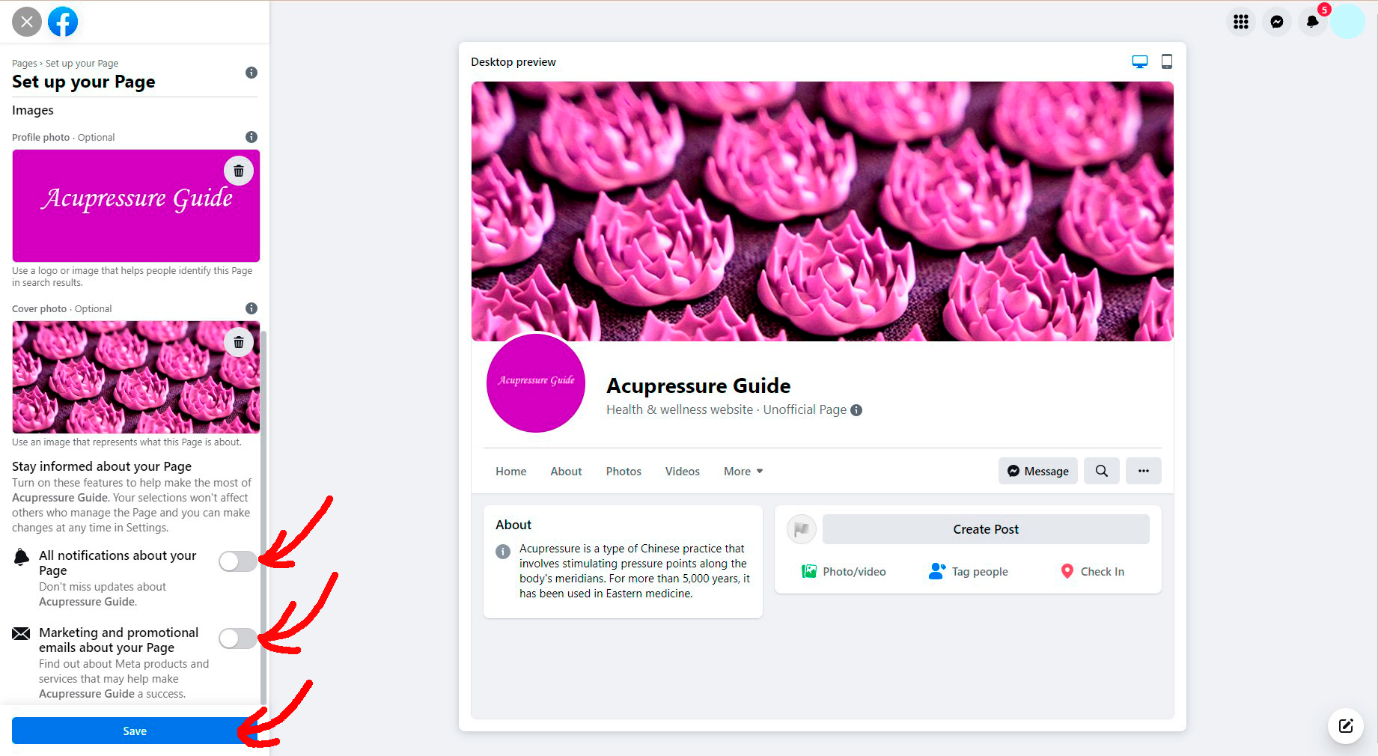The height and width of the screenshot is (756, 1378).
Task: Click the left panel scrollbar
Action: [263, 515]
